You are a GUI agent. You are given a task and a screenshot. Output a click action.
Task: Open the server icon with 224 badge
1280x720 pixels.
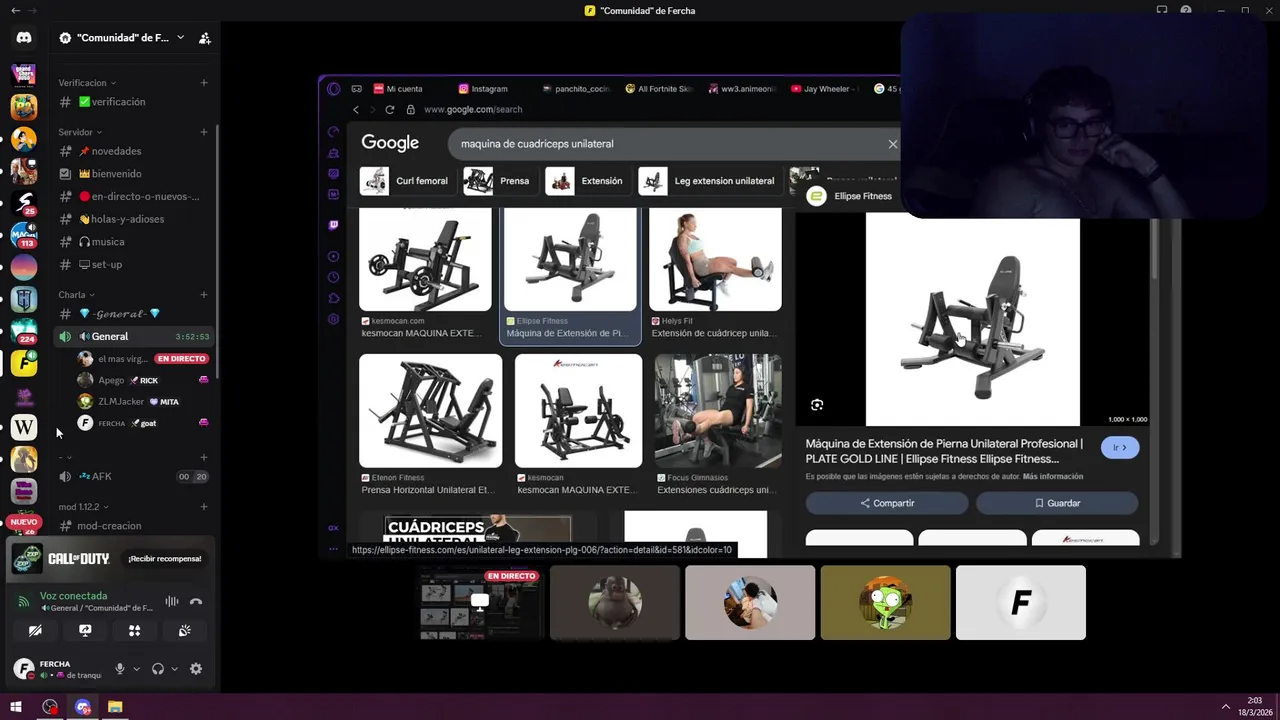click(24, 331)
